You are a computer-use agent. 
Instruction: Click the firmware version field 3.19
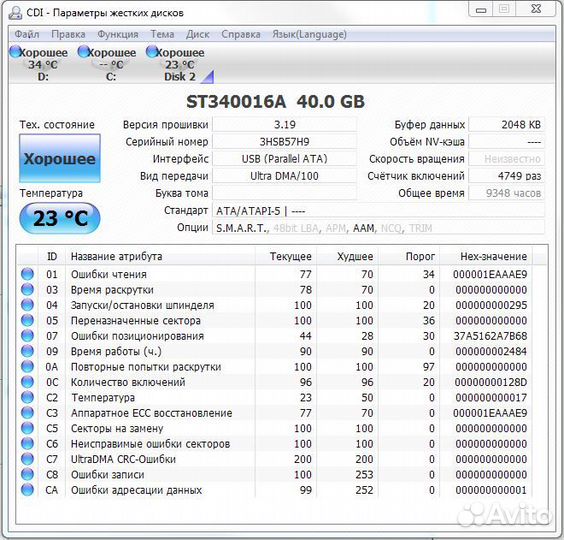click(285, 124)
